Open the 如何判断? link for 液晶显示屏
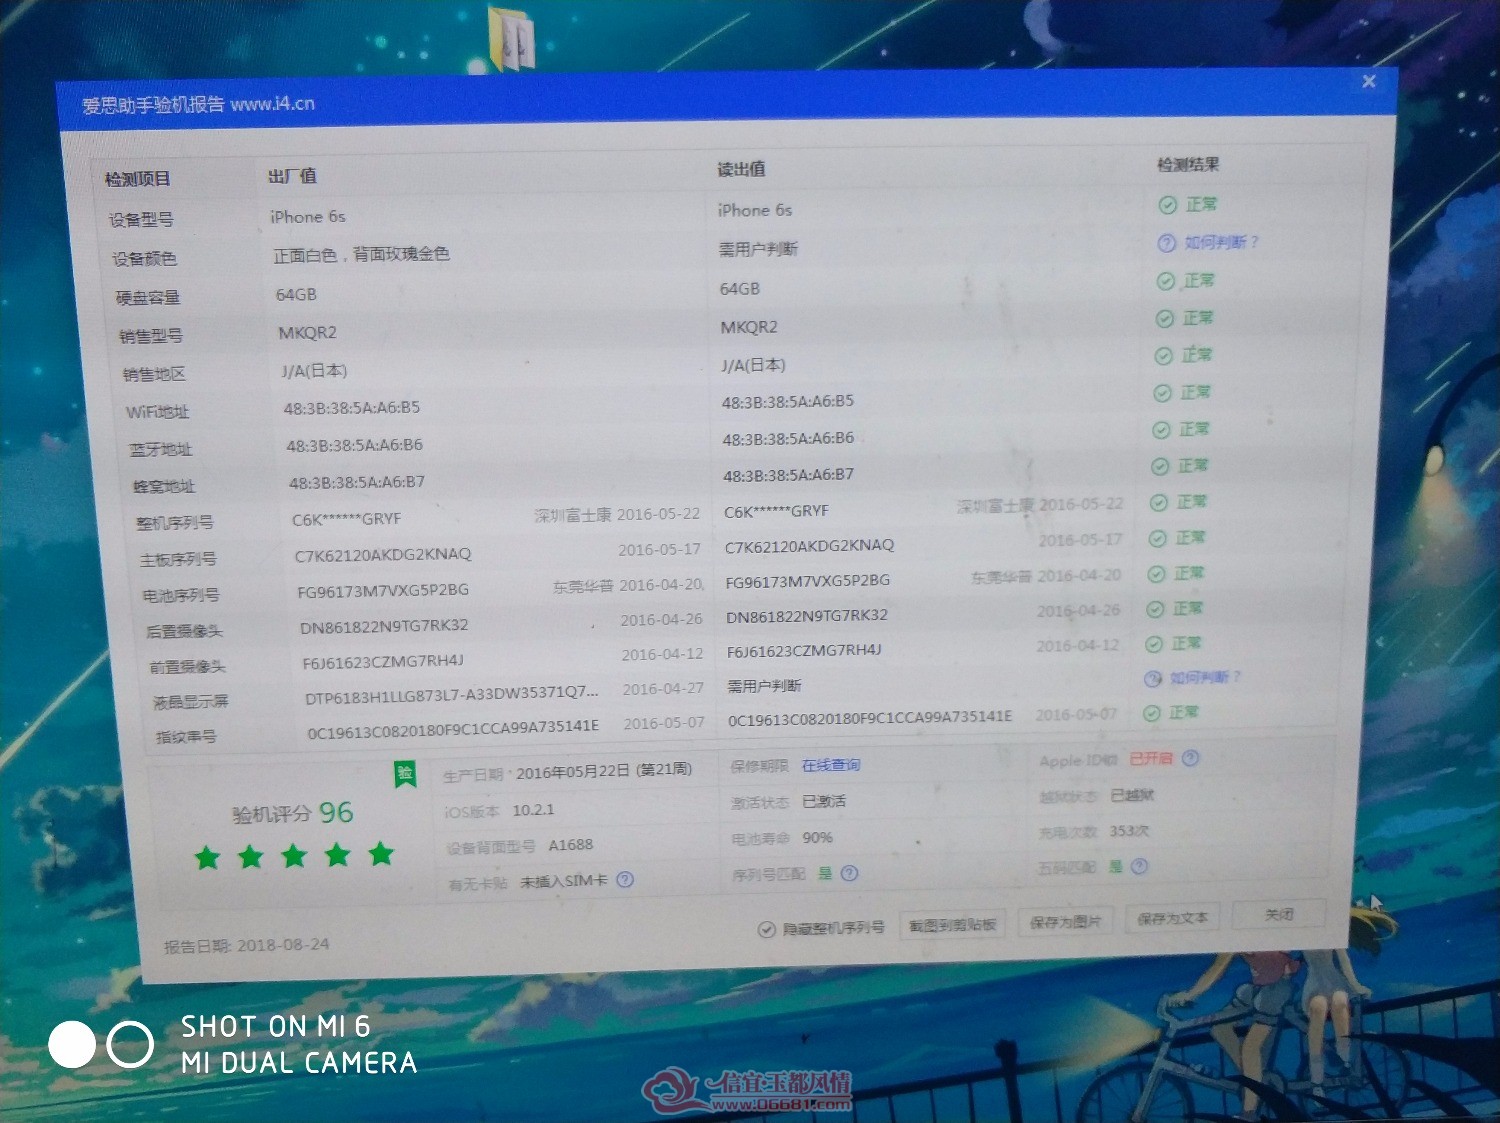1500x1123 pixels. point(1205,678)
